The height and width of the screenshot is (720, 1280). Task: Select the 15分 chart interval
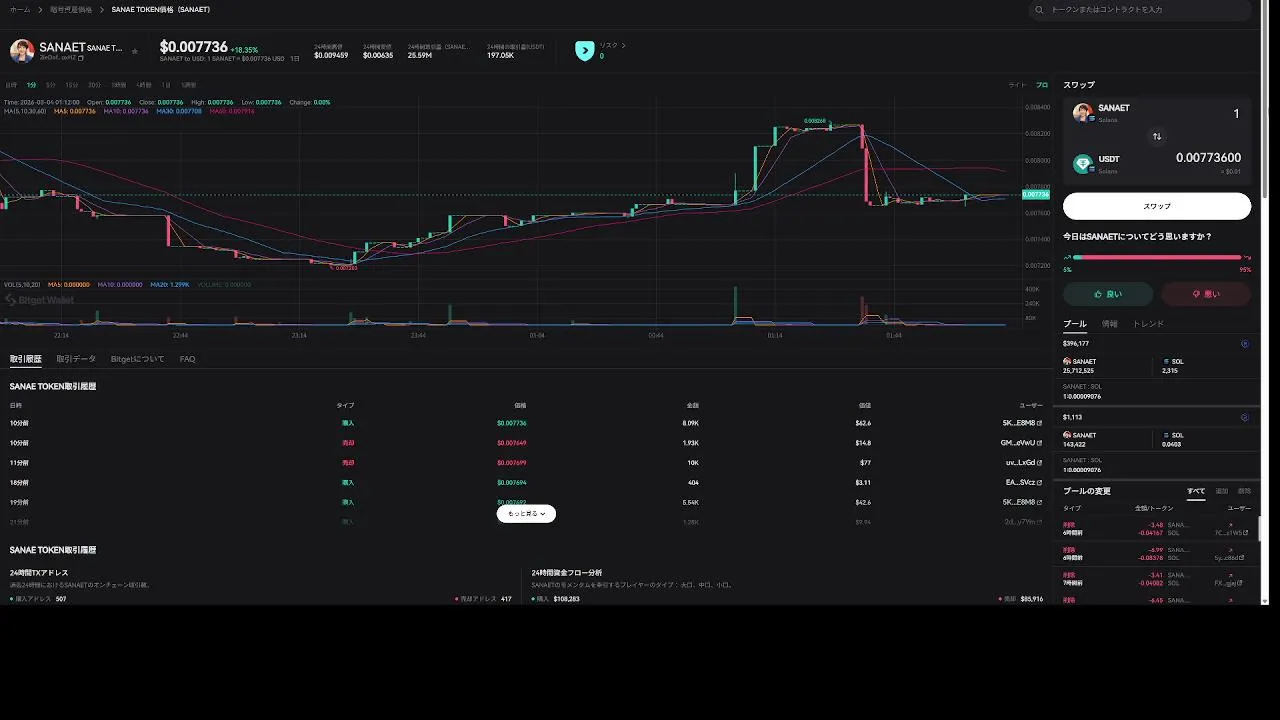click(x=72, y=85)
